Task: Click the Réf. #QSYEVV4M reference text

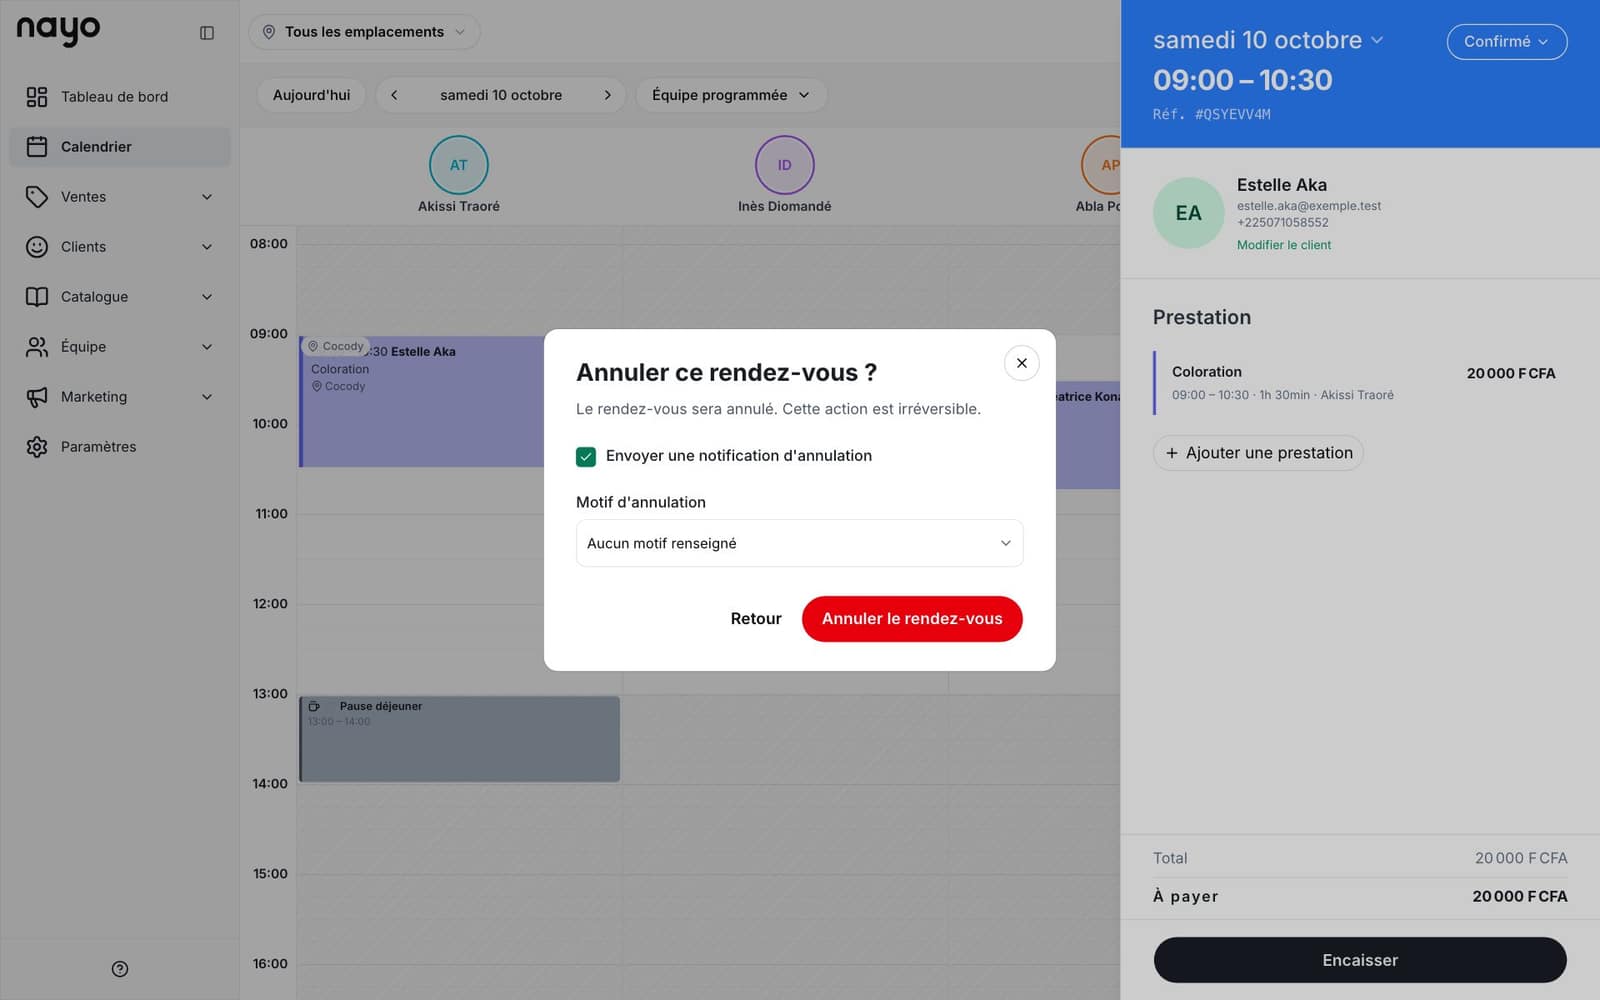Action: click(1212, 114)
